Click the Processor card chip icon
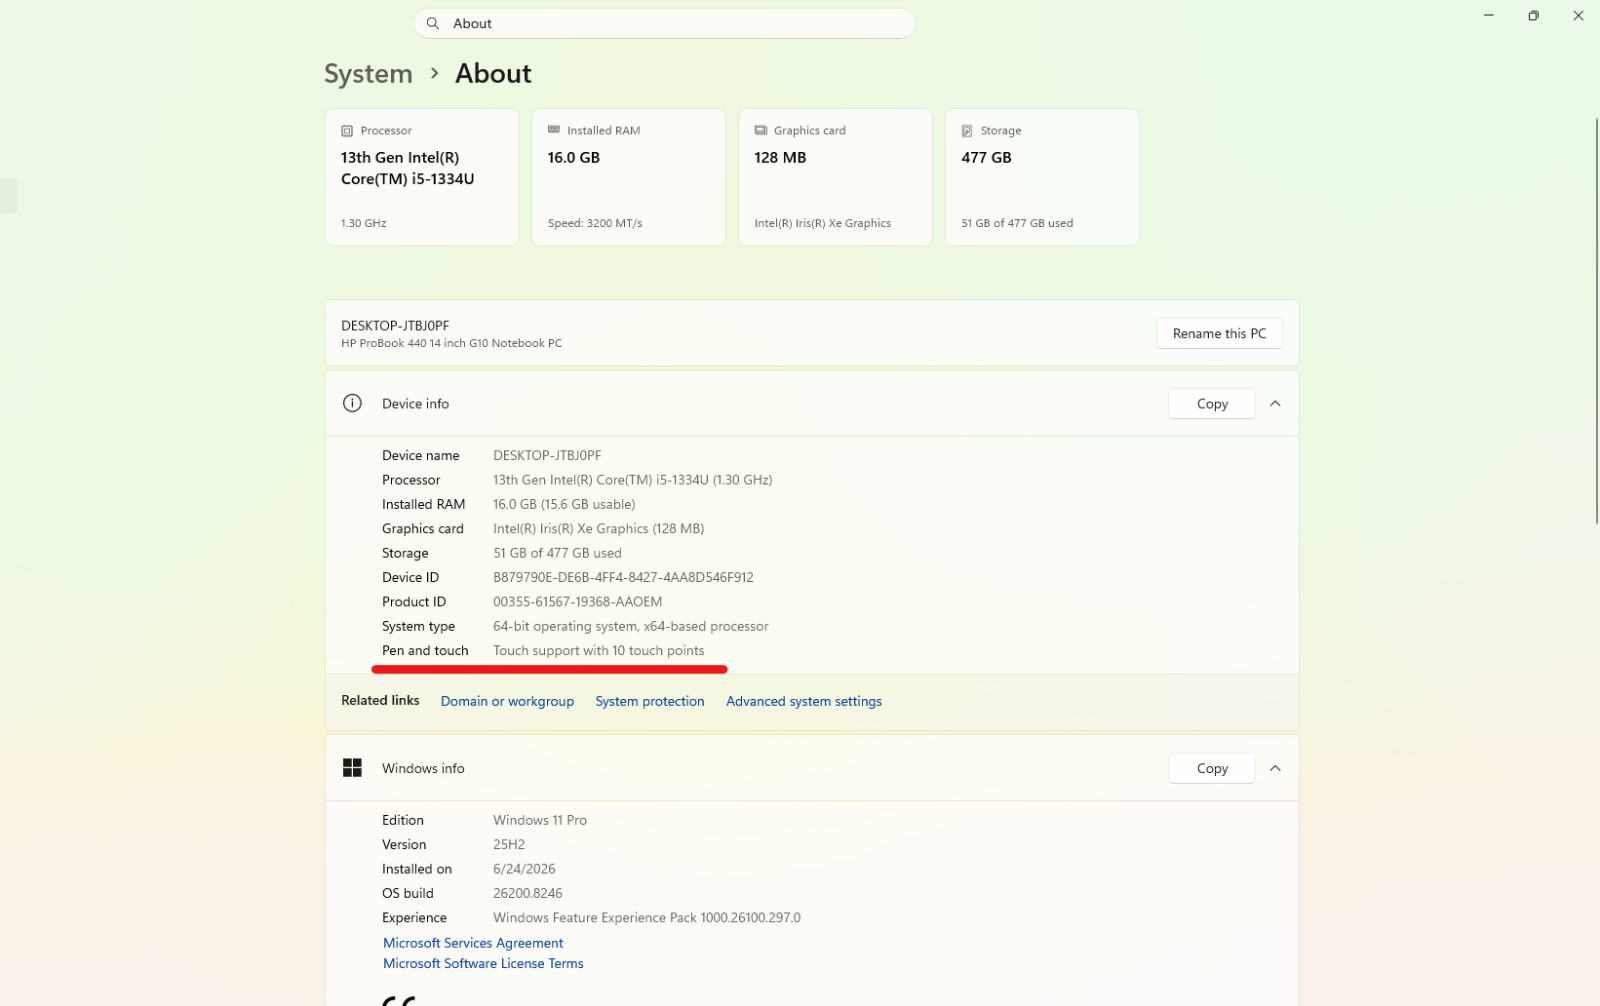The image size is (1600, 1006). pos(347,131)
